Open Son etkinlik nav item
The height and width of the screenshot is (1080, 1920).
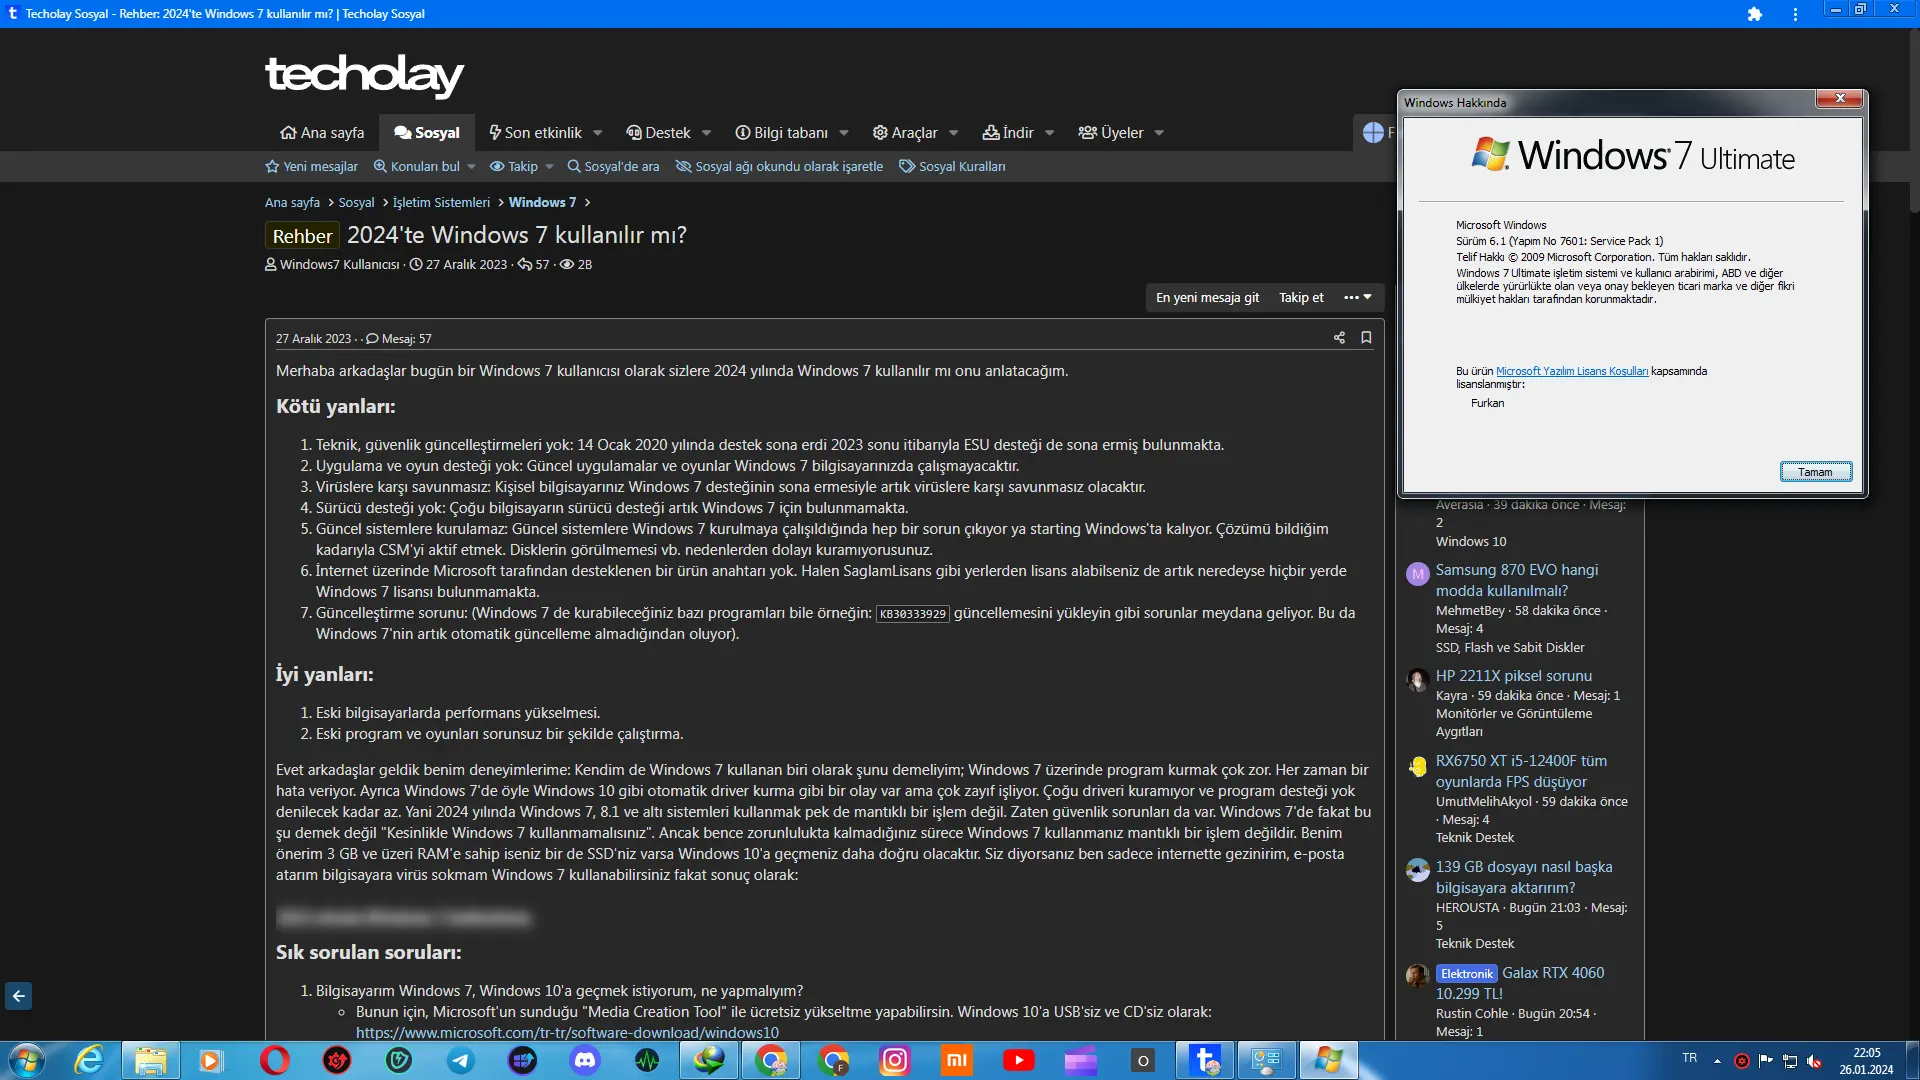535,133
